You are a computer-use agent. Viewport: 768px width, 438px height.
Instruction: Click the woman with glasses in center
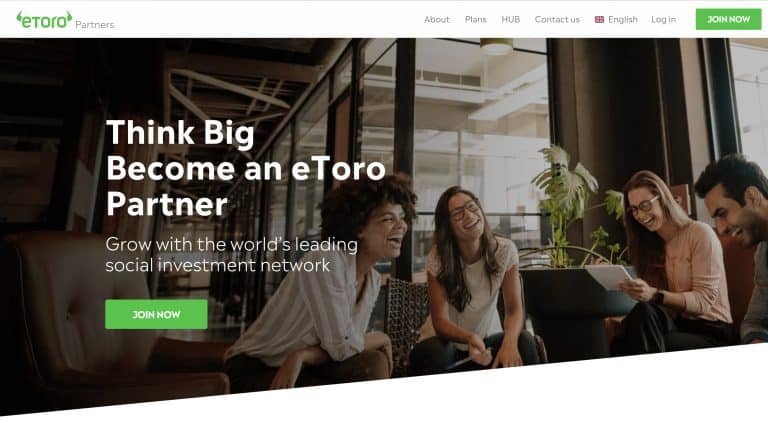(x=473, y=279)
